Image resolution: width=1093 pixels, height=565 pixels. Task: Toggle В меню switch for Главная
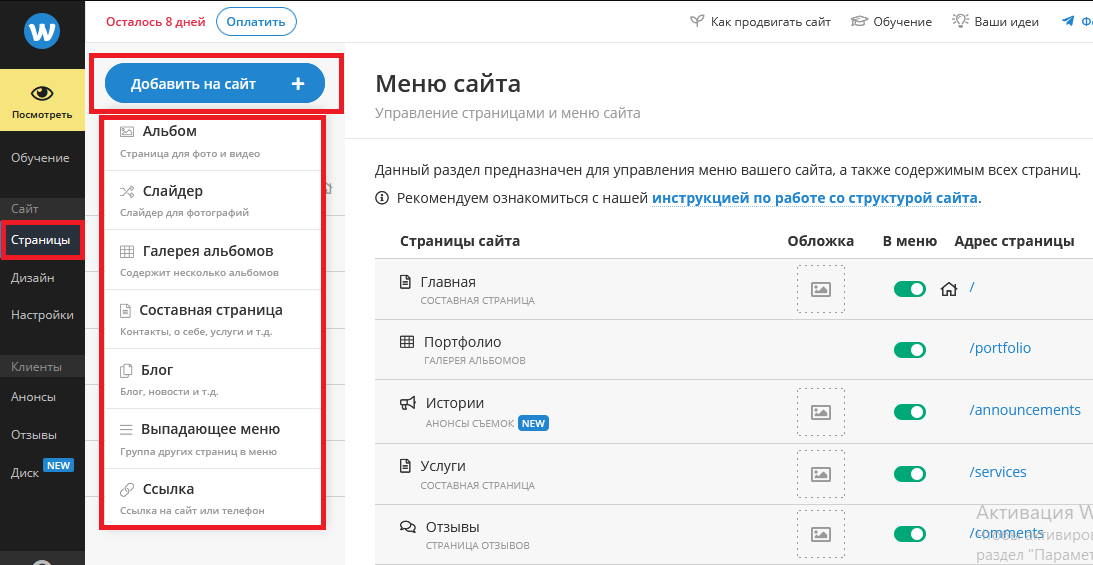click(909, 289)
